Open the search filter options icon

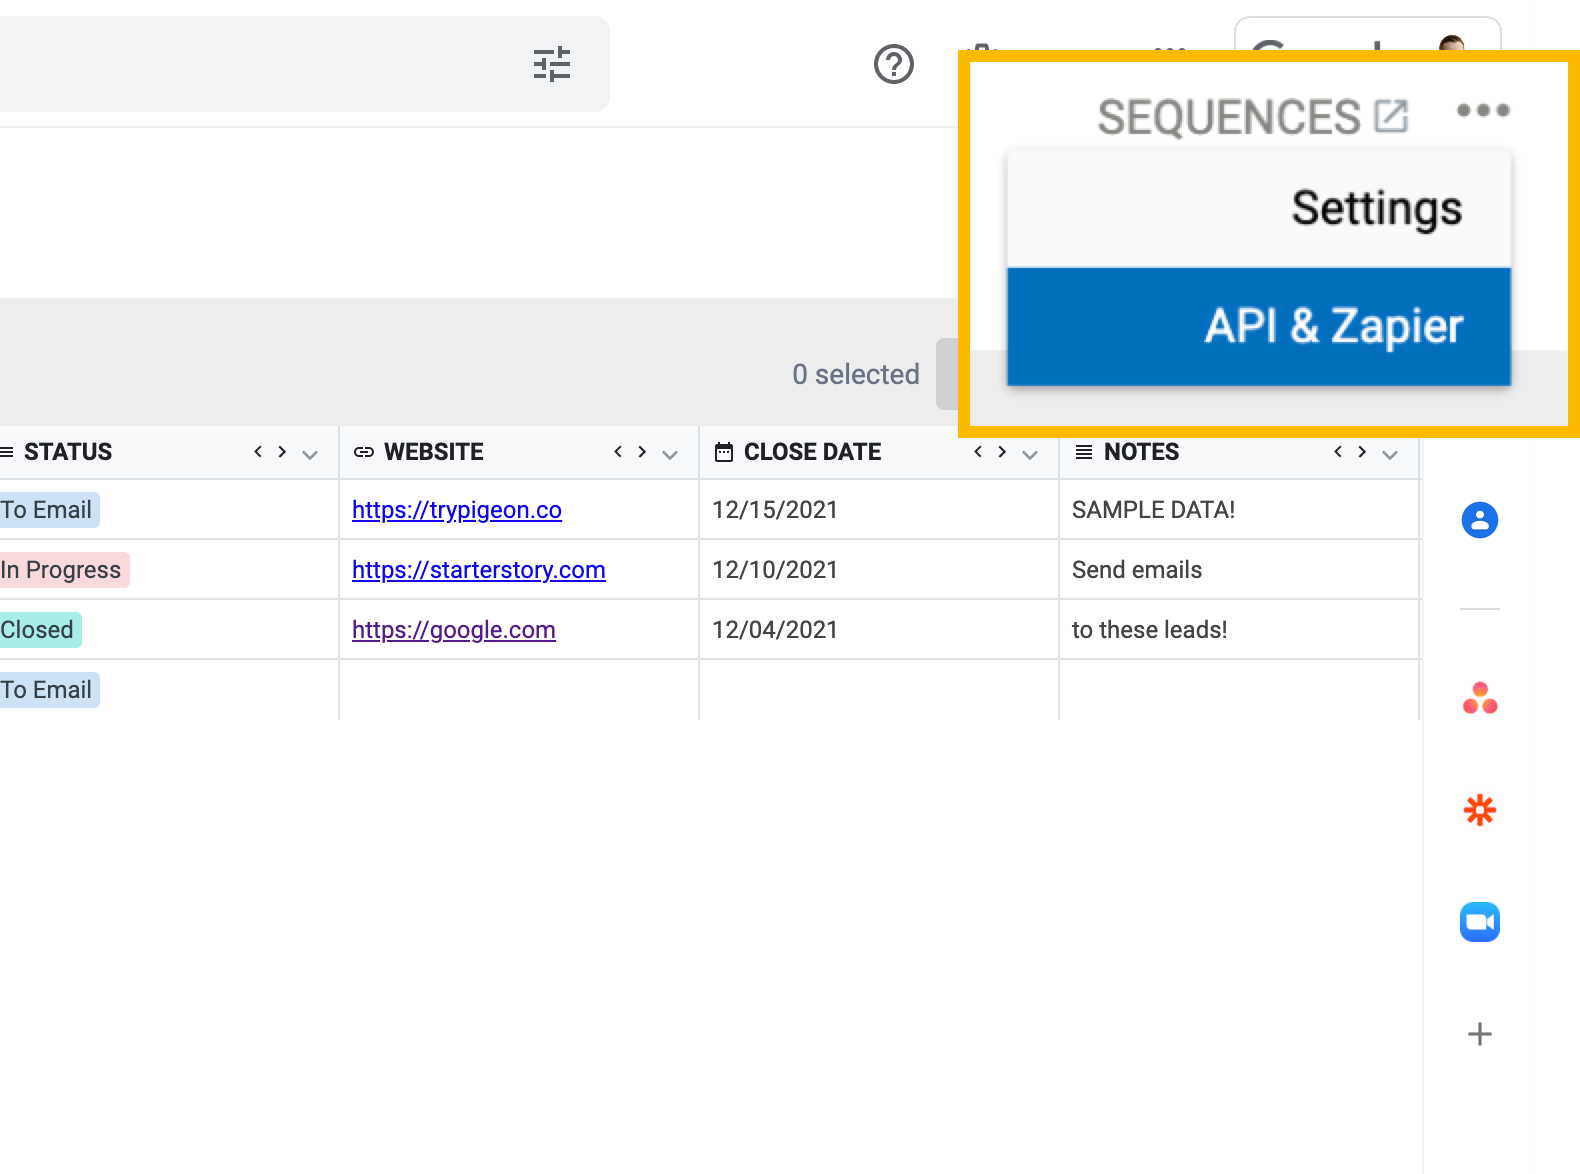coord(552,64)
